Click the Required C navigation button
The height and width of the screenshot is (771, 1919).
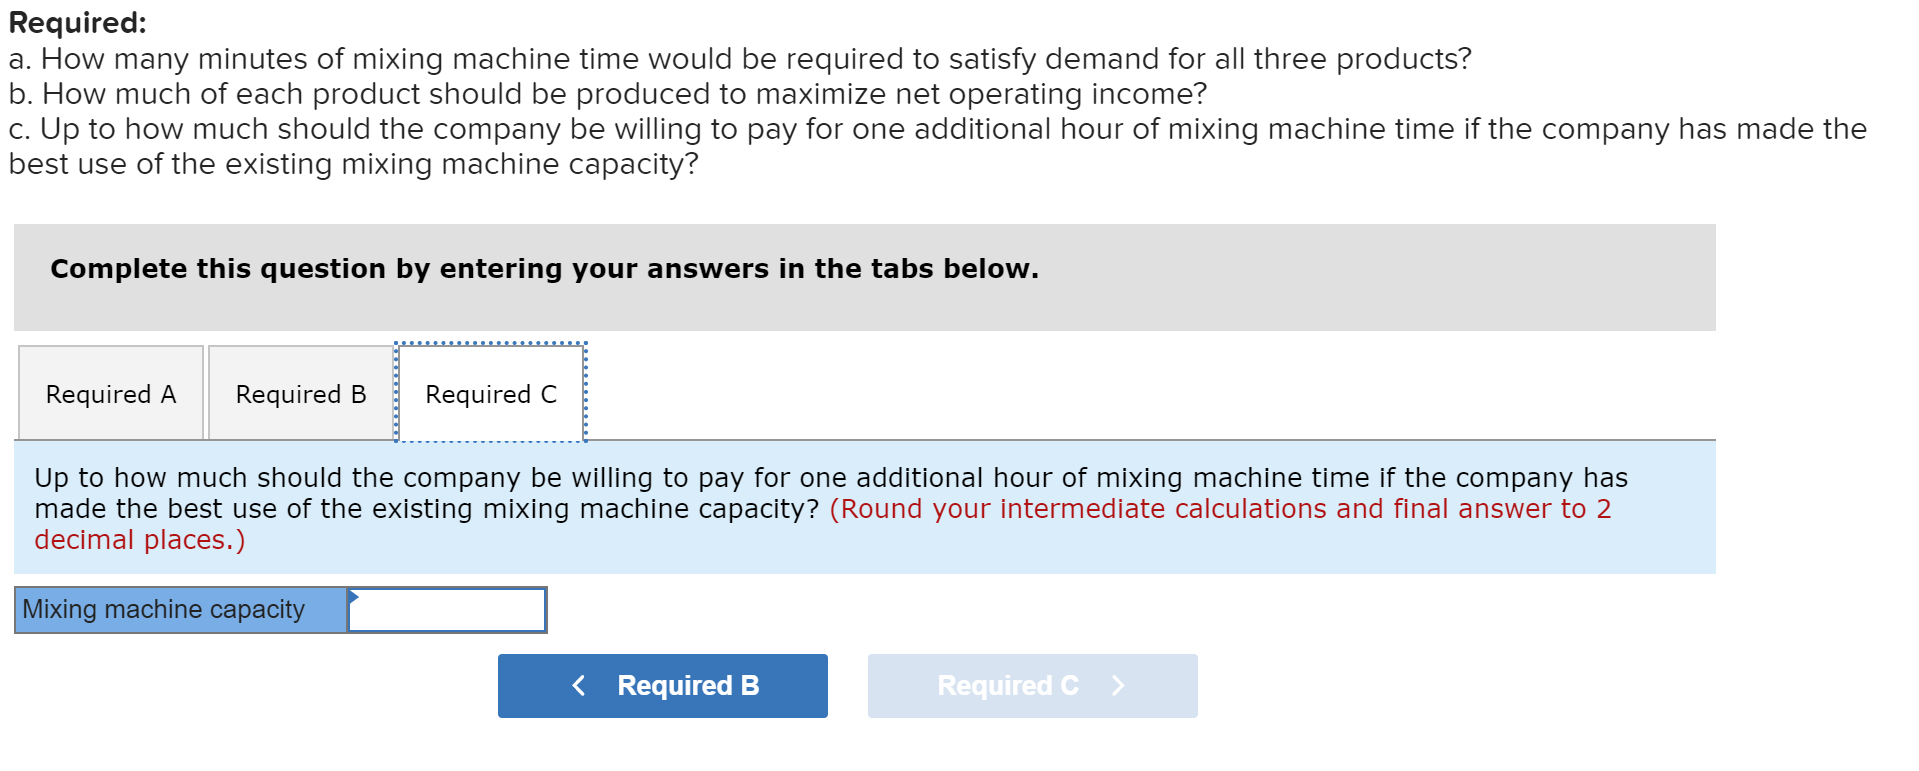(x=1032, y=685)
